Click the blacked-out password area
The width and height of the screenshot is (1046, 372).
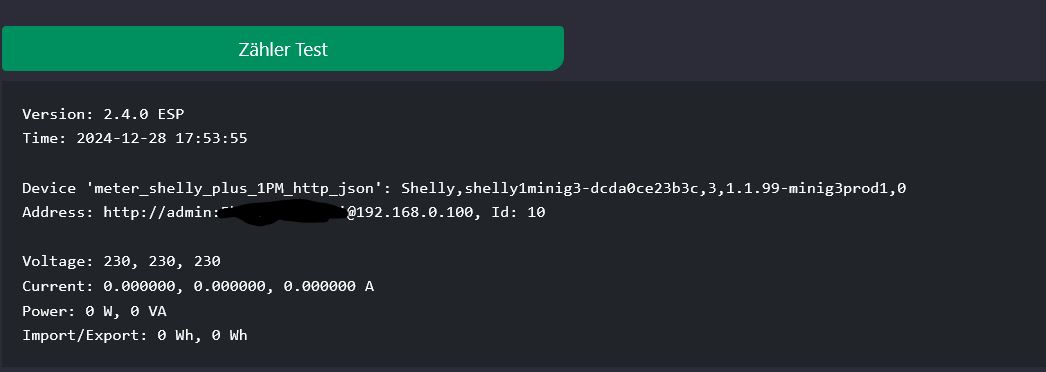click(282, 212)
